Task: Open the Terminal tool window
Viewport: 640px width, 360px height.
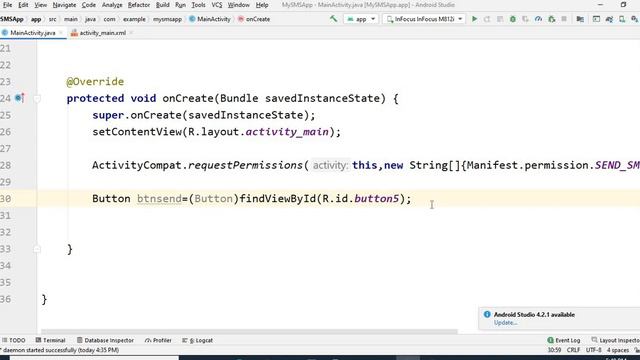Action: 50,340
